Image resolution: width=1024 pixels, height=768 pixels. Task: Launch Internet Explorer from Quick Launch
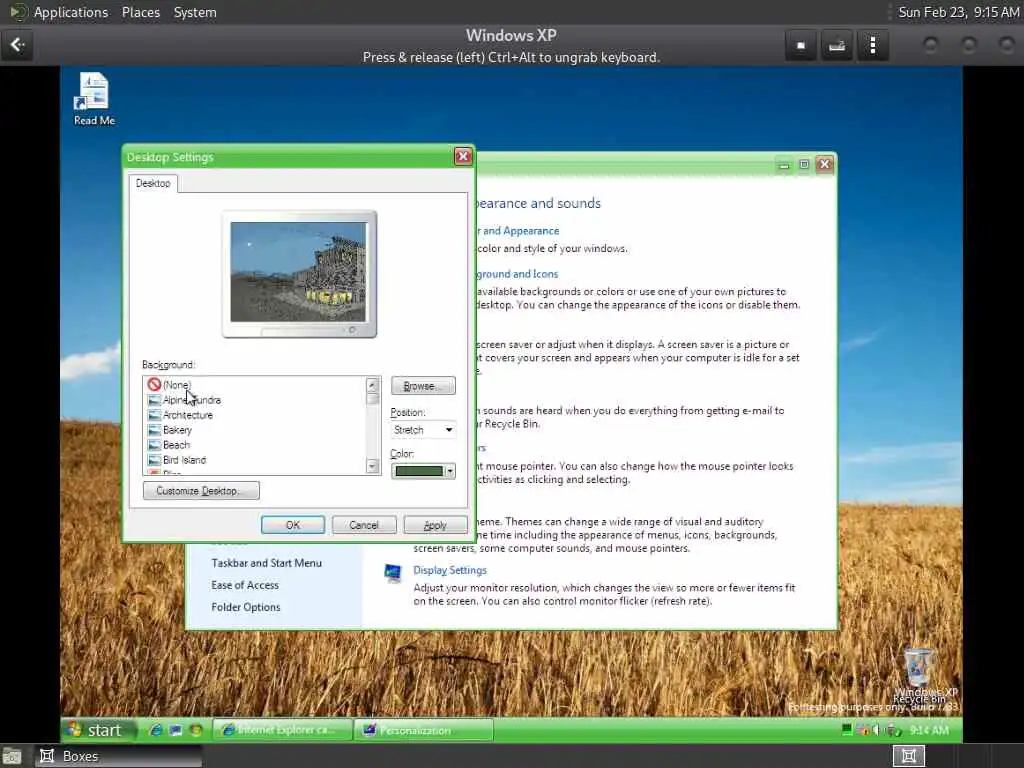click(155, 730)
